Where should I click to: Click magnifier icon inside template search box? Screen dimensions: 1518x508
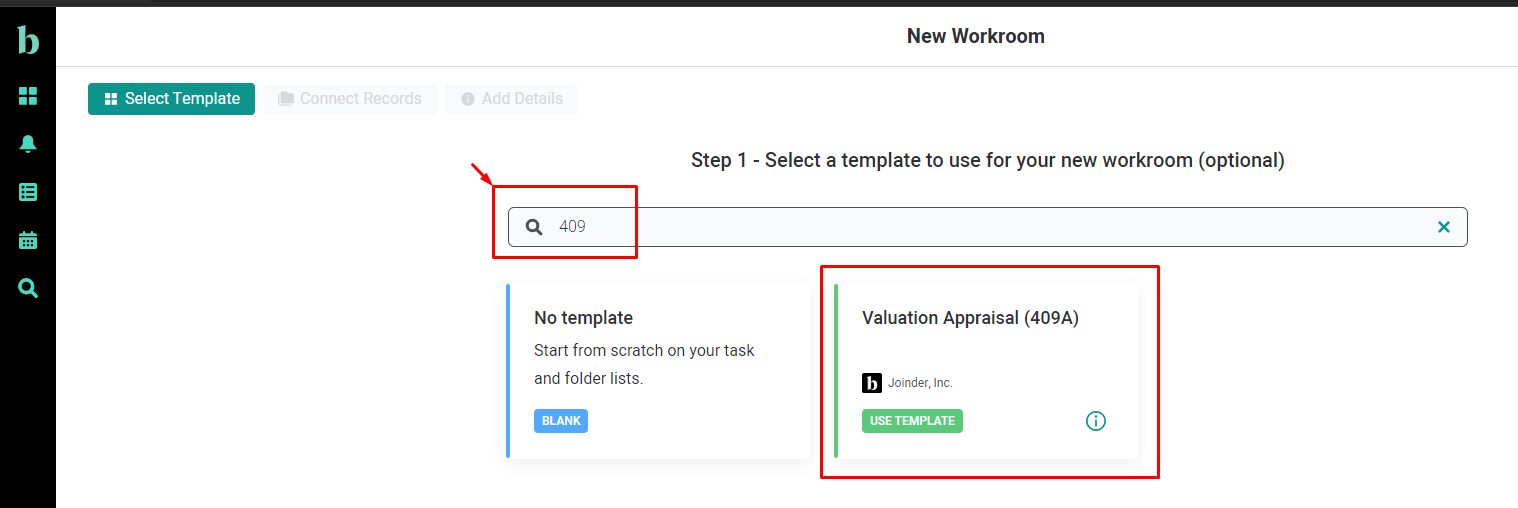coord(534,227)
